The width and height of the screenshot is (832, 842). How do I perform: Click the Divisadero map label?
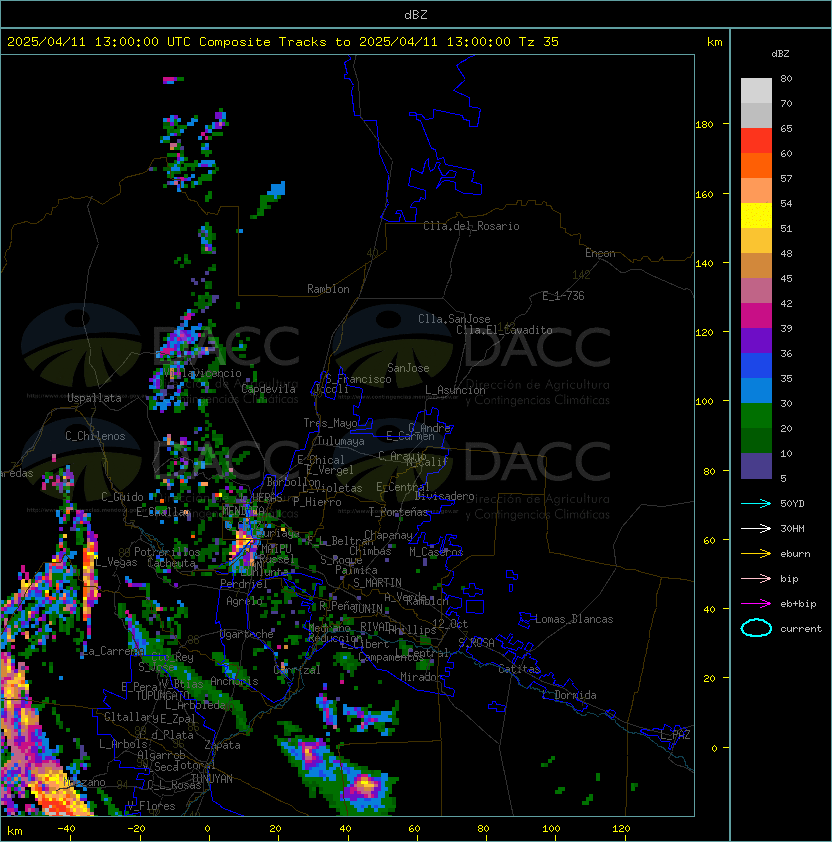(x=444, y=496)
